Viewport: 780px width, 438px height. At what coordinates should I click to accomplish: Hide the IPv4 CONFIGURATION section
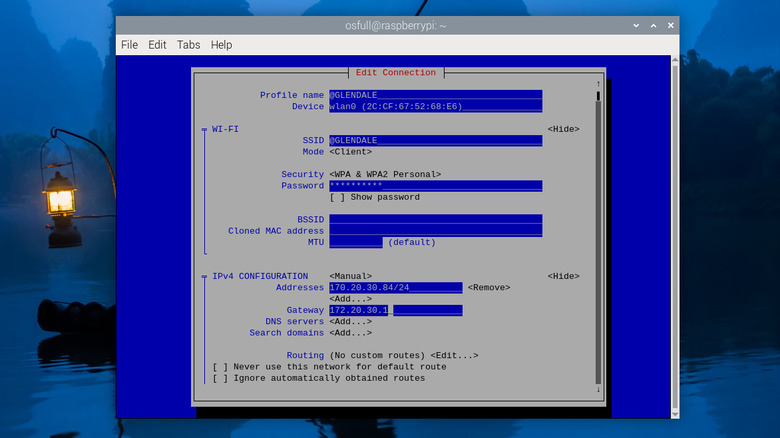[562, 276]
